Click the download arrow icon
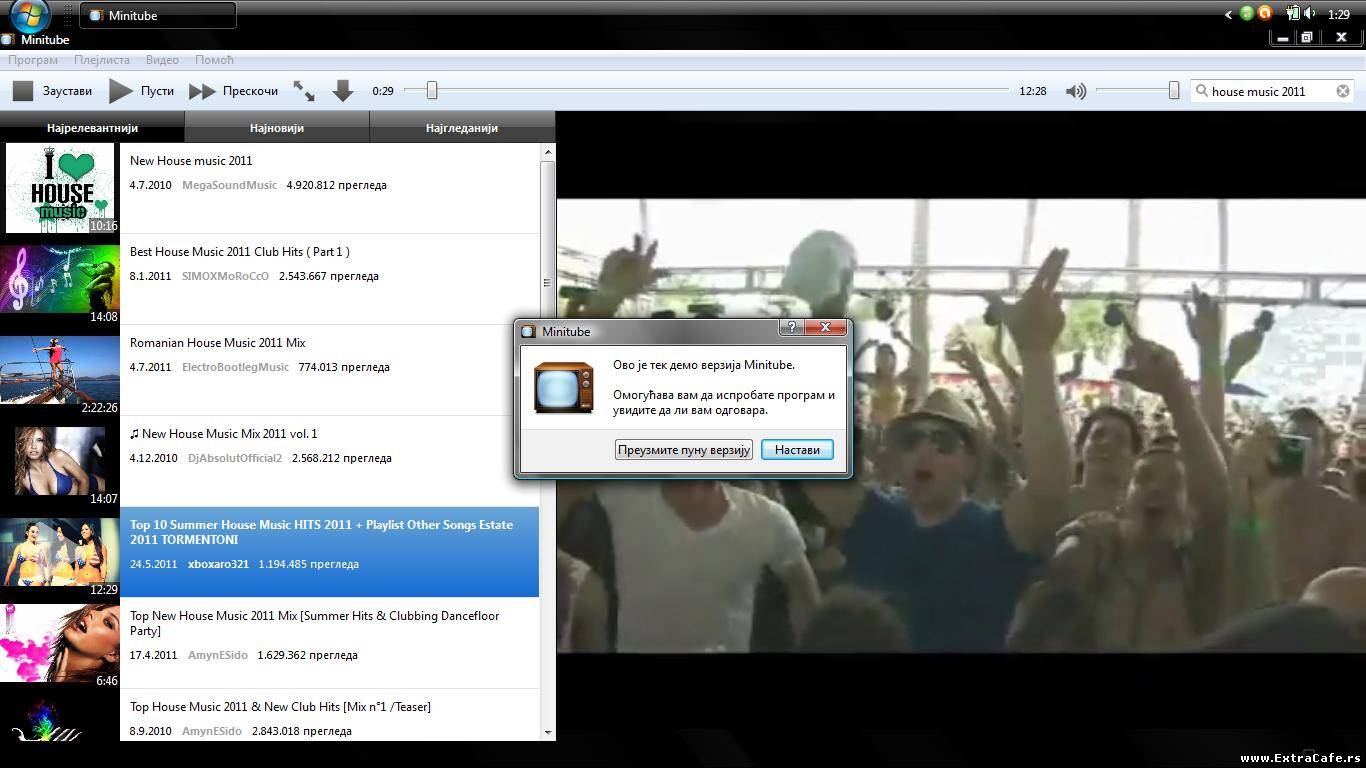1366x768 pixels. pos(343,91)
